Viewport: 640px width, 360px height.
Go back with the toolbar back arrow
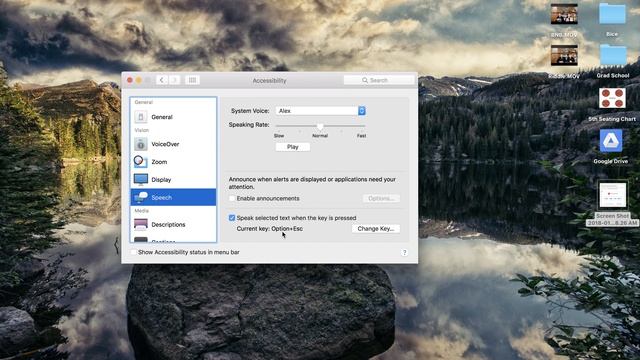coord(162,80)
